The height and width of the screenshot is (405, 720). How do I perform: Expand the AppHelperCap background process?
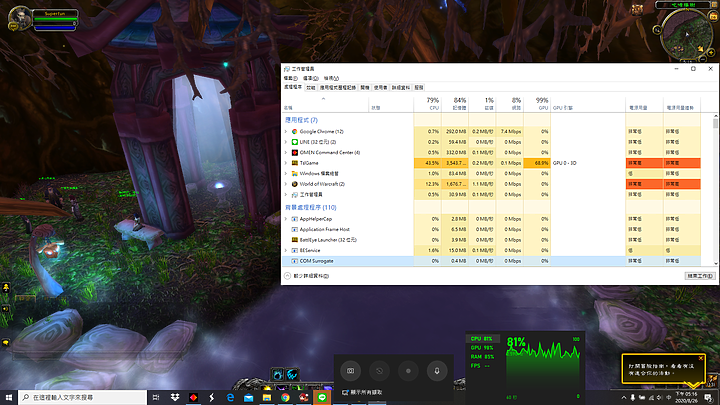click(286, 219)
